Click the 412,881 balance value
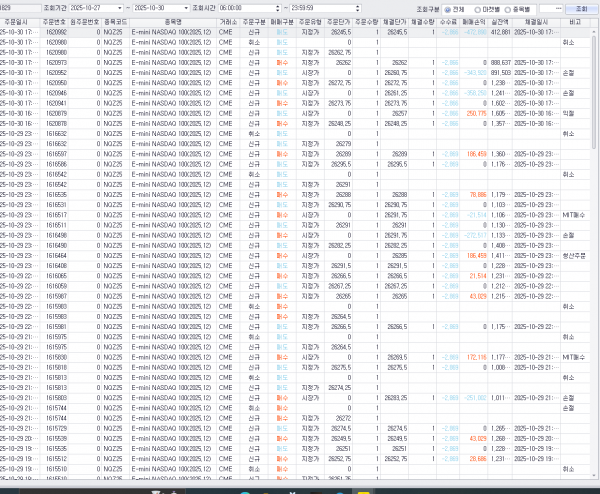Viewport: 600px width, 494px height. [x=500, y=32]
